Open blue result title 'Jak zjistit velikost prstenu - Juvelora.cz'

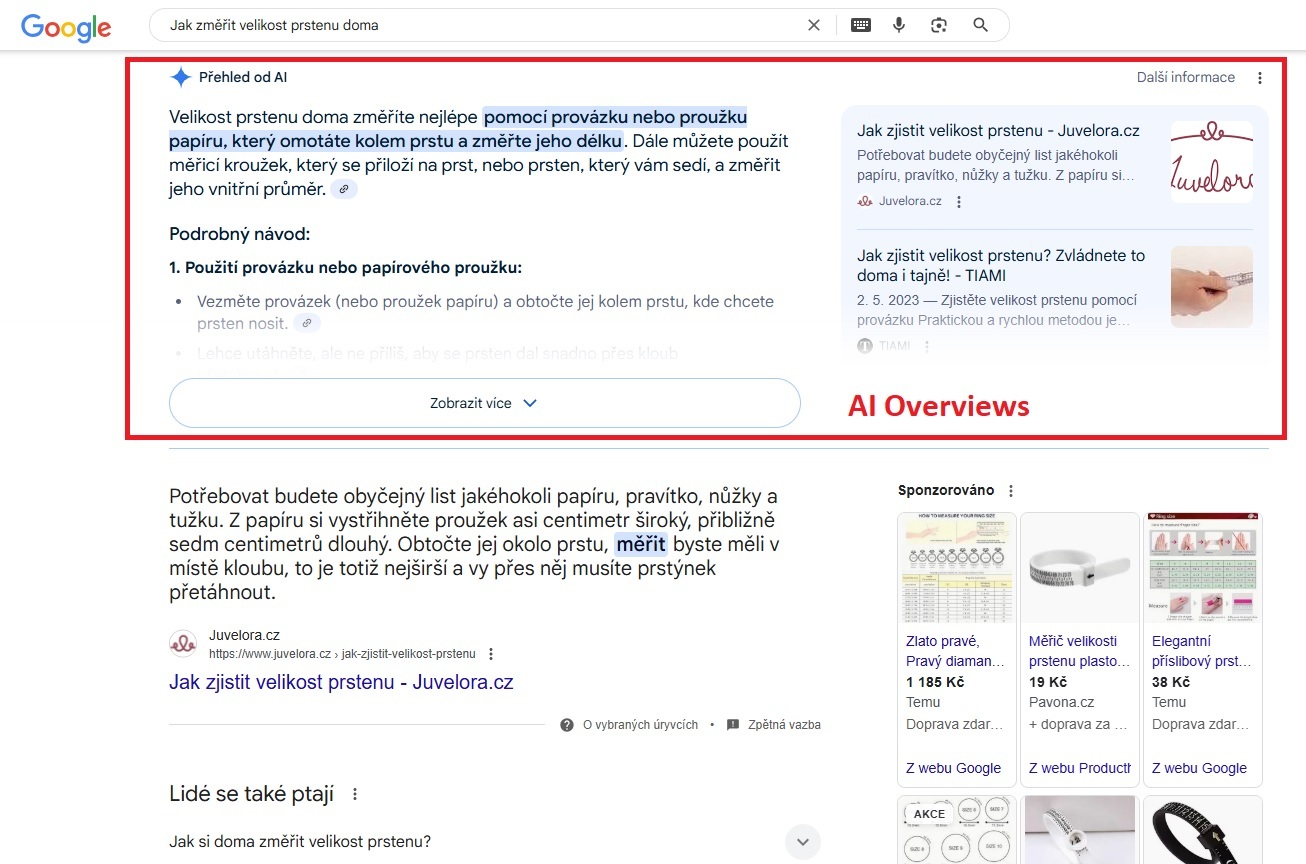[341, 682]
